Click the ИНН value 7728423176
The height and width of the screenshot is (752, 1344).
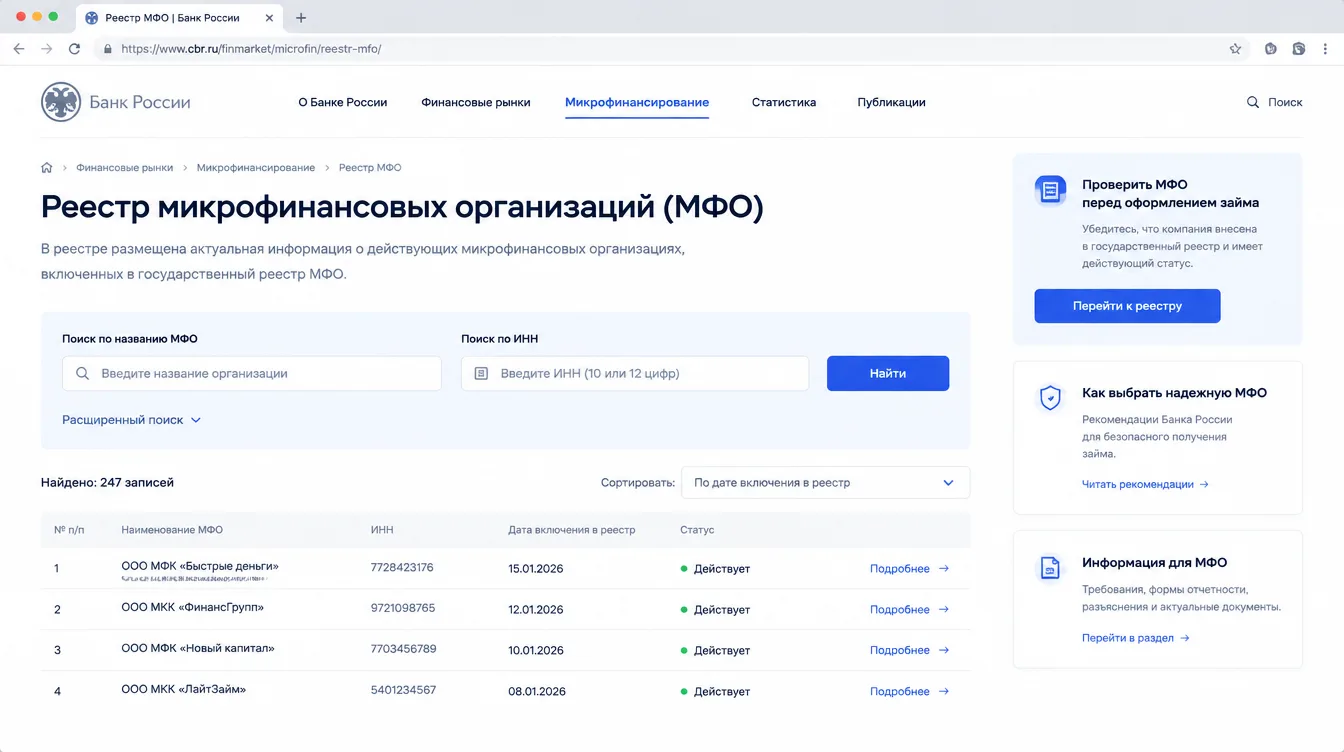(402, 568)
